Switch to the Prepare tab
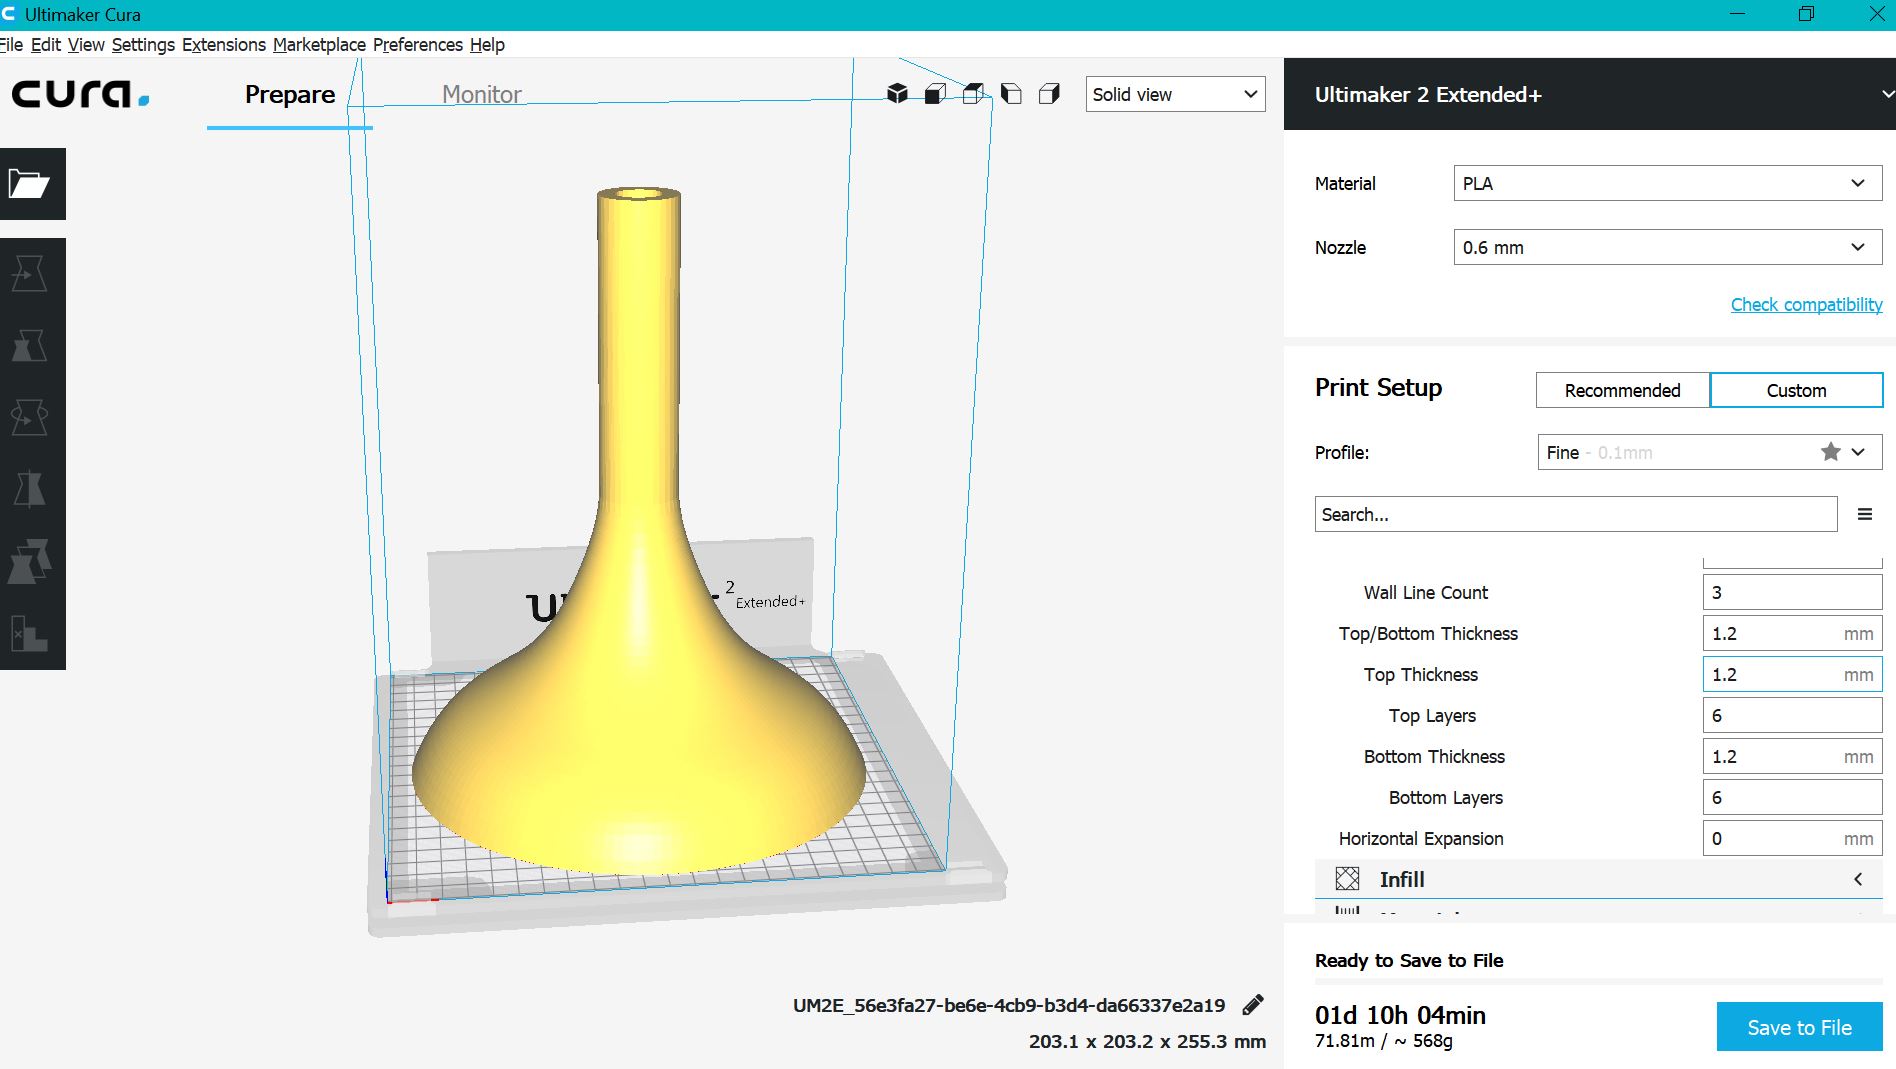1896x1069 pixels. pos(290,94)
